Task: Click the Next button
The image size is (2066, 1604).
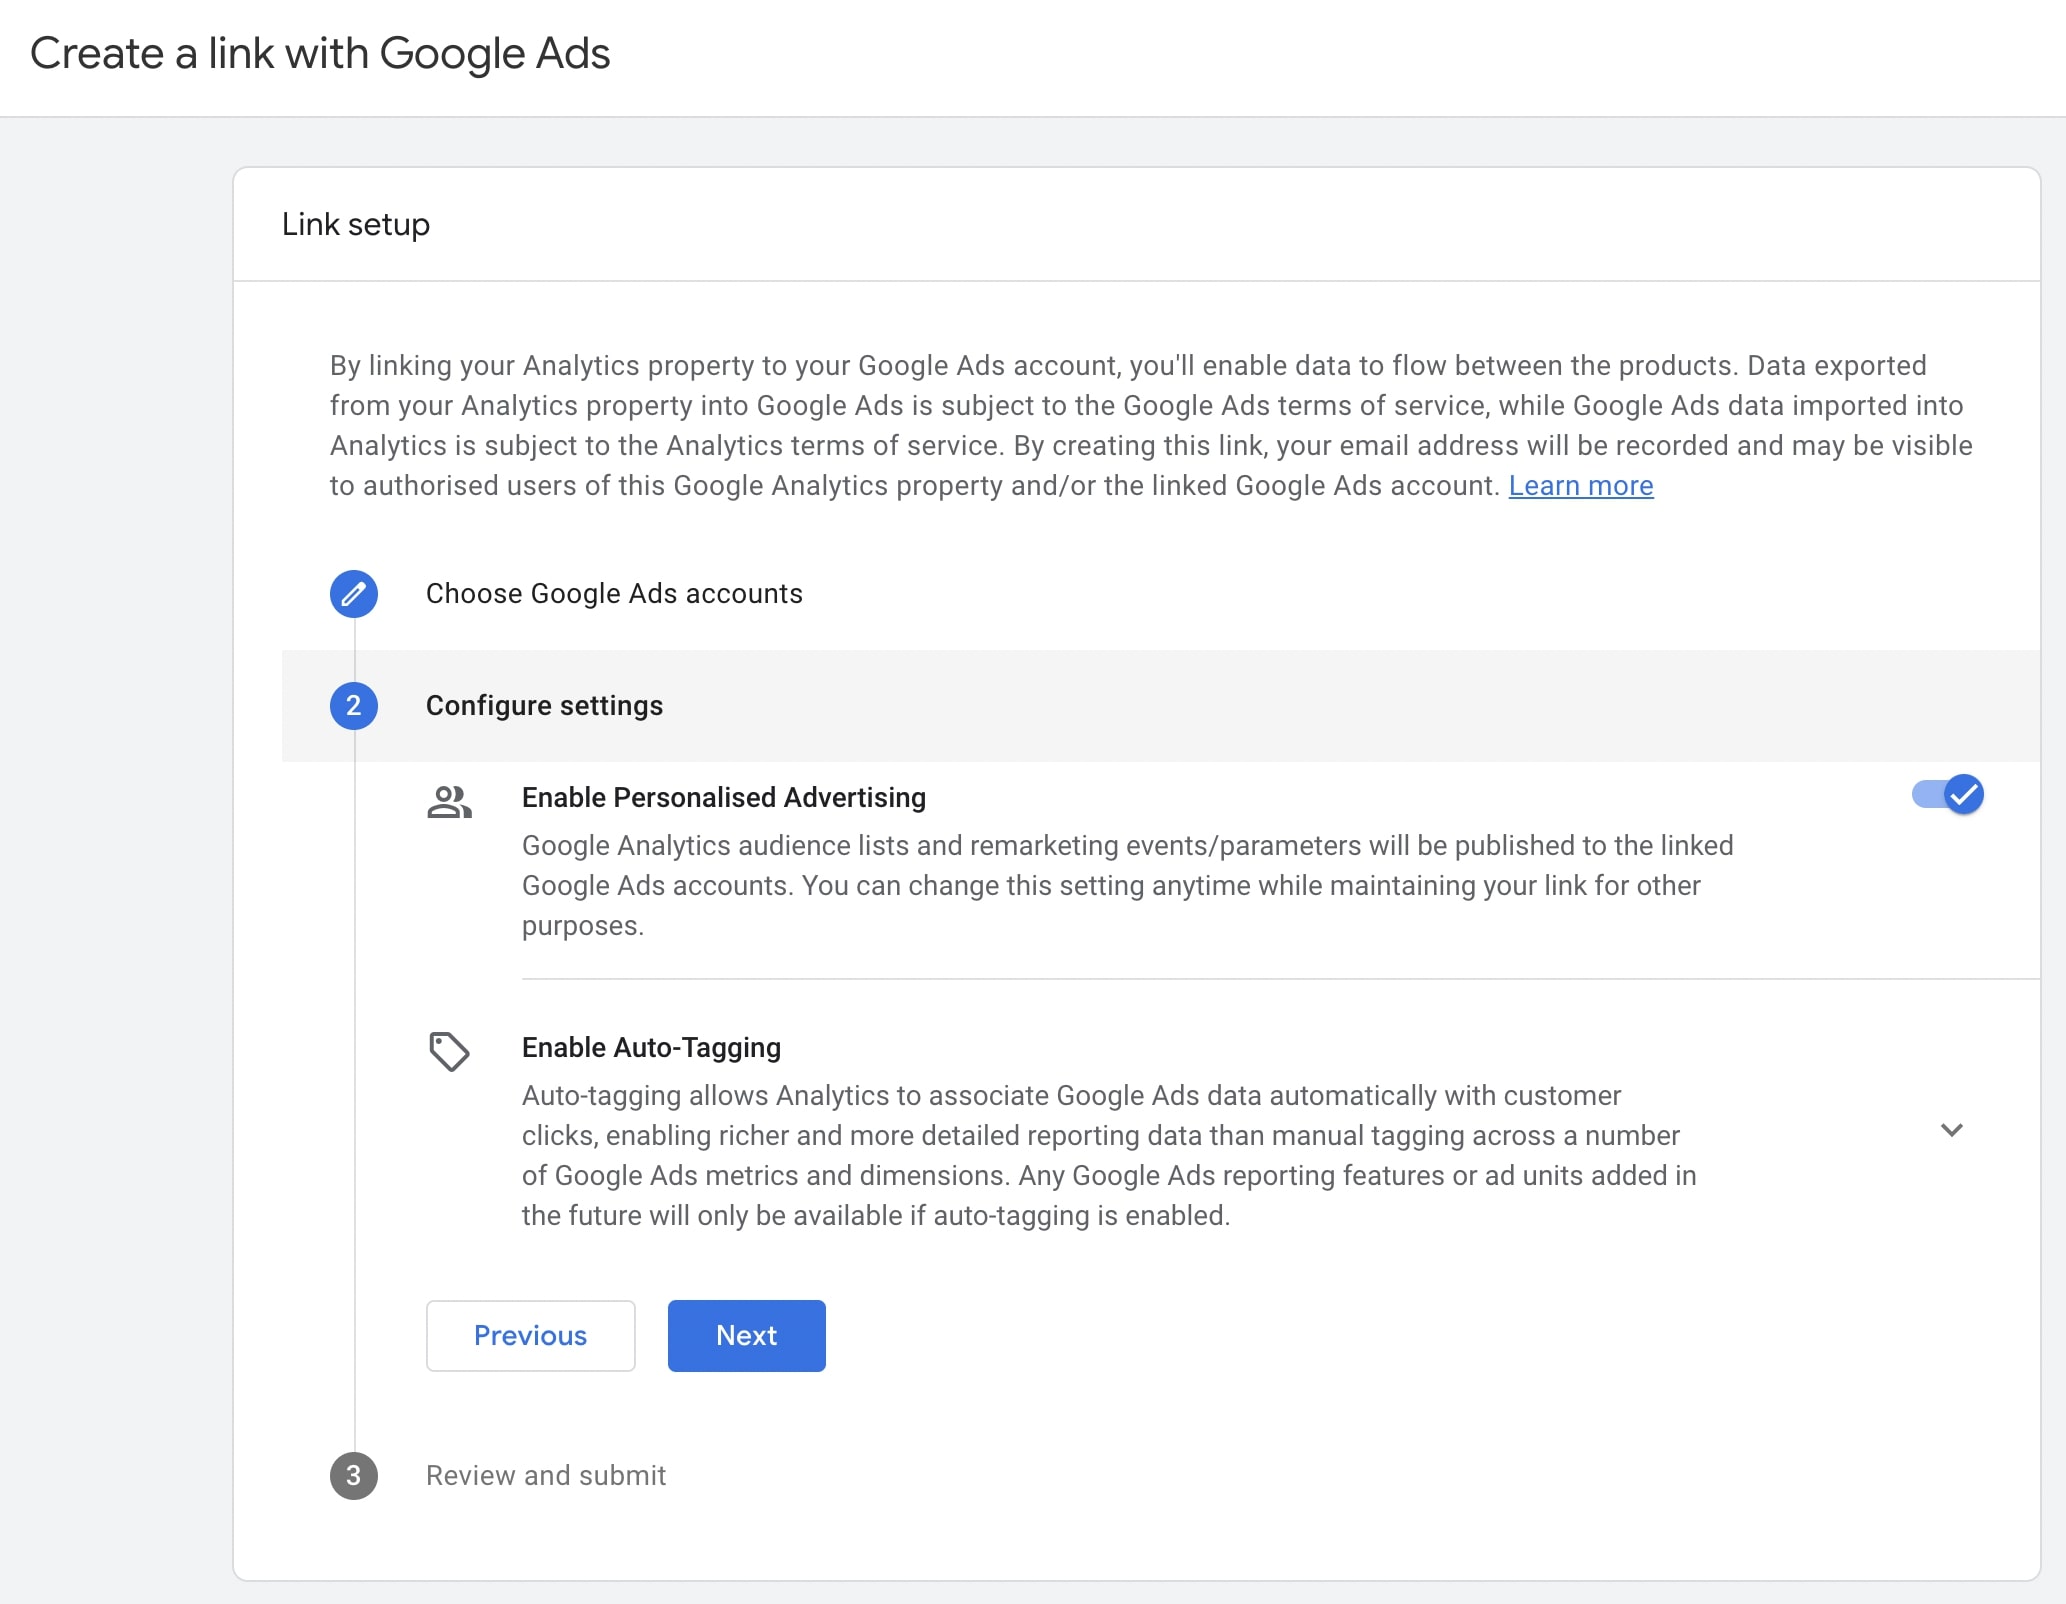Action: [x=747, y=1336]
